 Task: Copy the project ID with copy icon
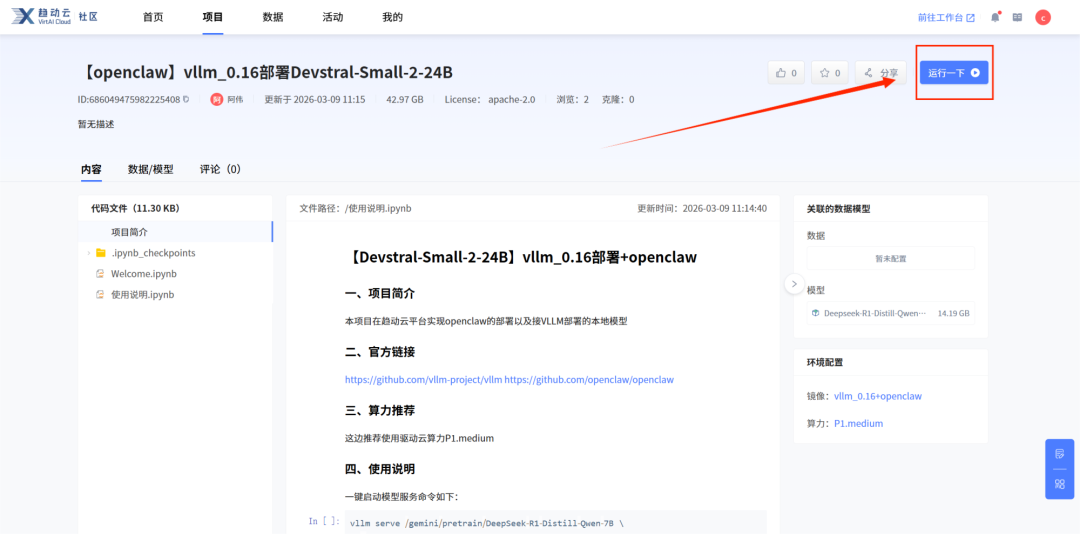pos(186,99)
